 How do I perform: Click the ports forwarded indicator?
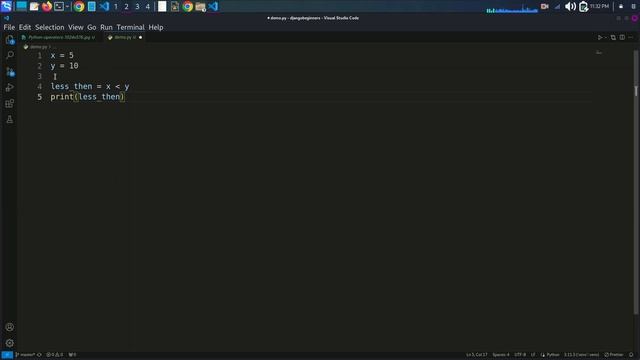tap(72, 355)
